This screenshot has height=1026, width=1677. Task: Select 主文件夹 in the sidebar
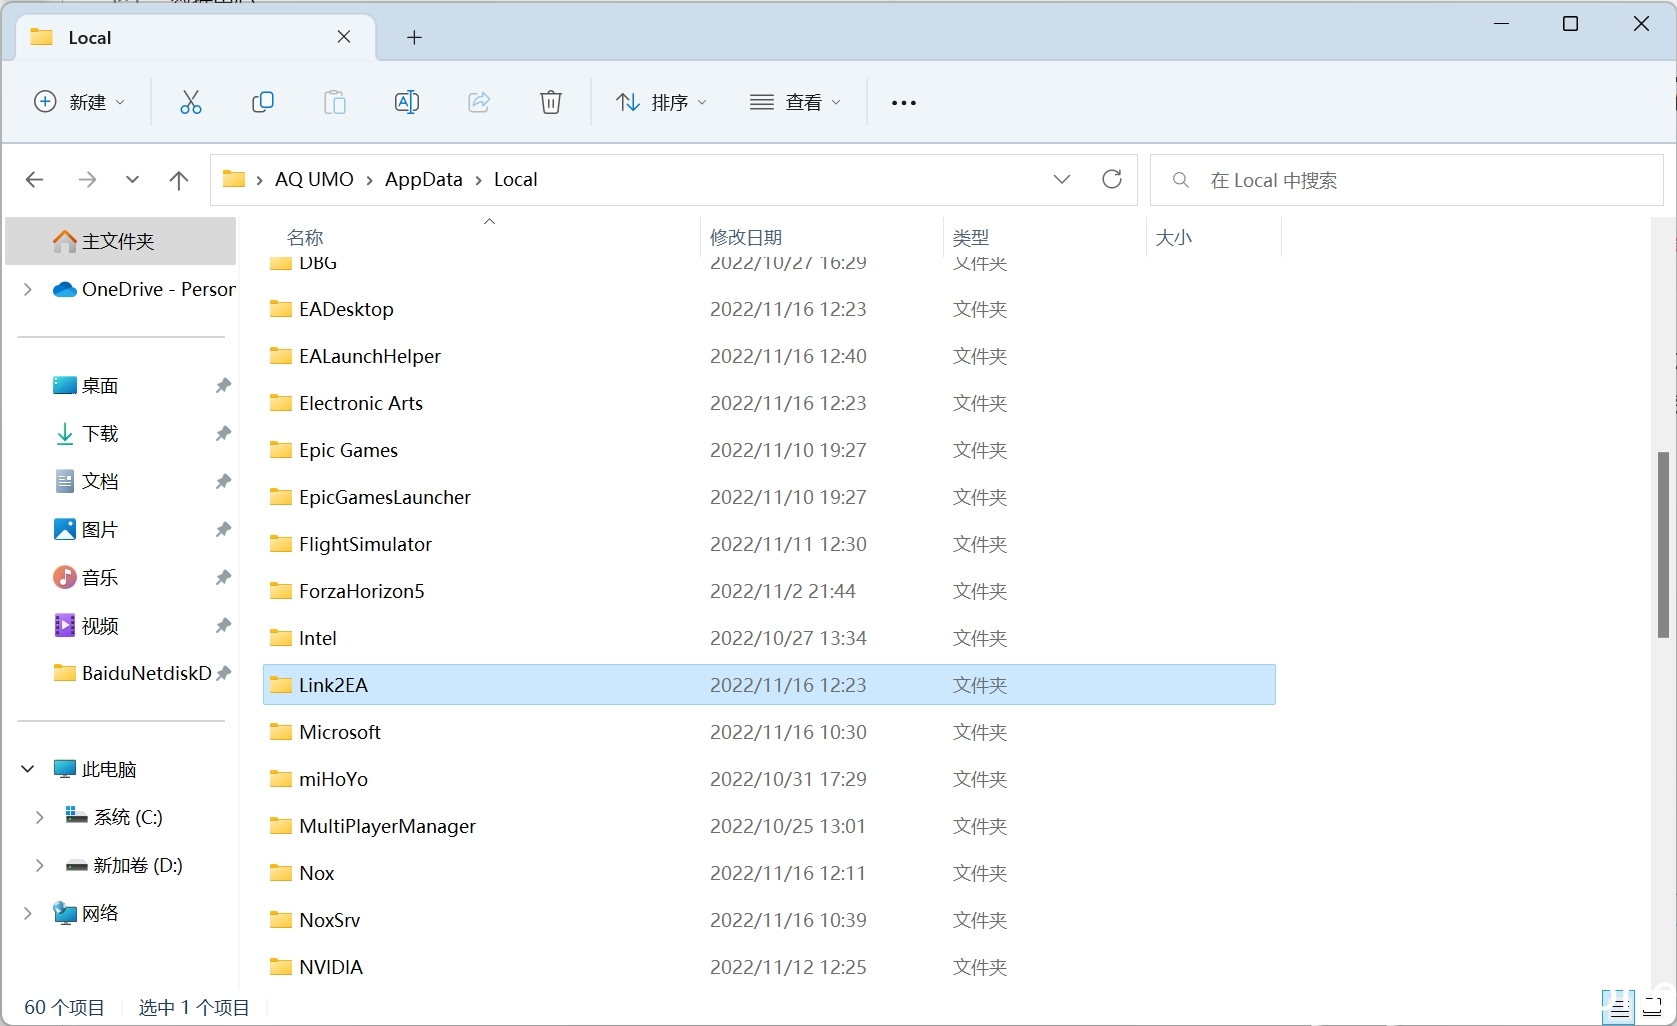(x=121, y=241)
